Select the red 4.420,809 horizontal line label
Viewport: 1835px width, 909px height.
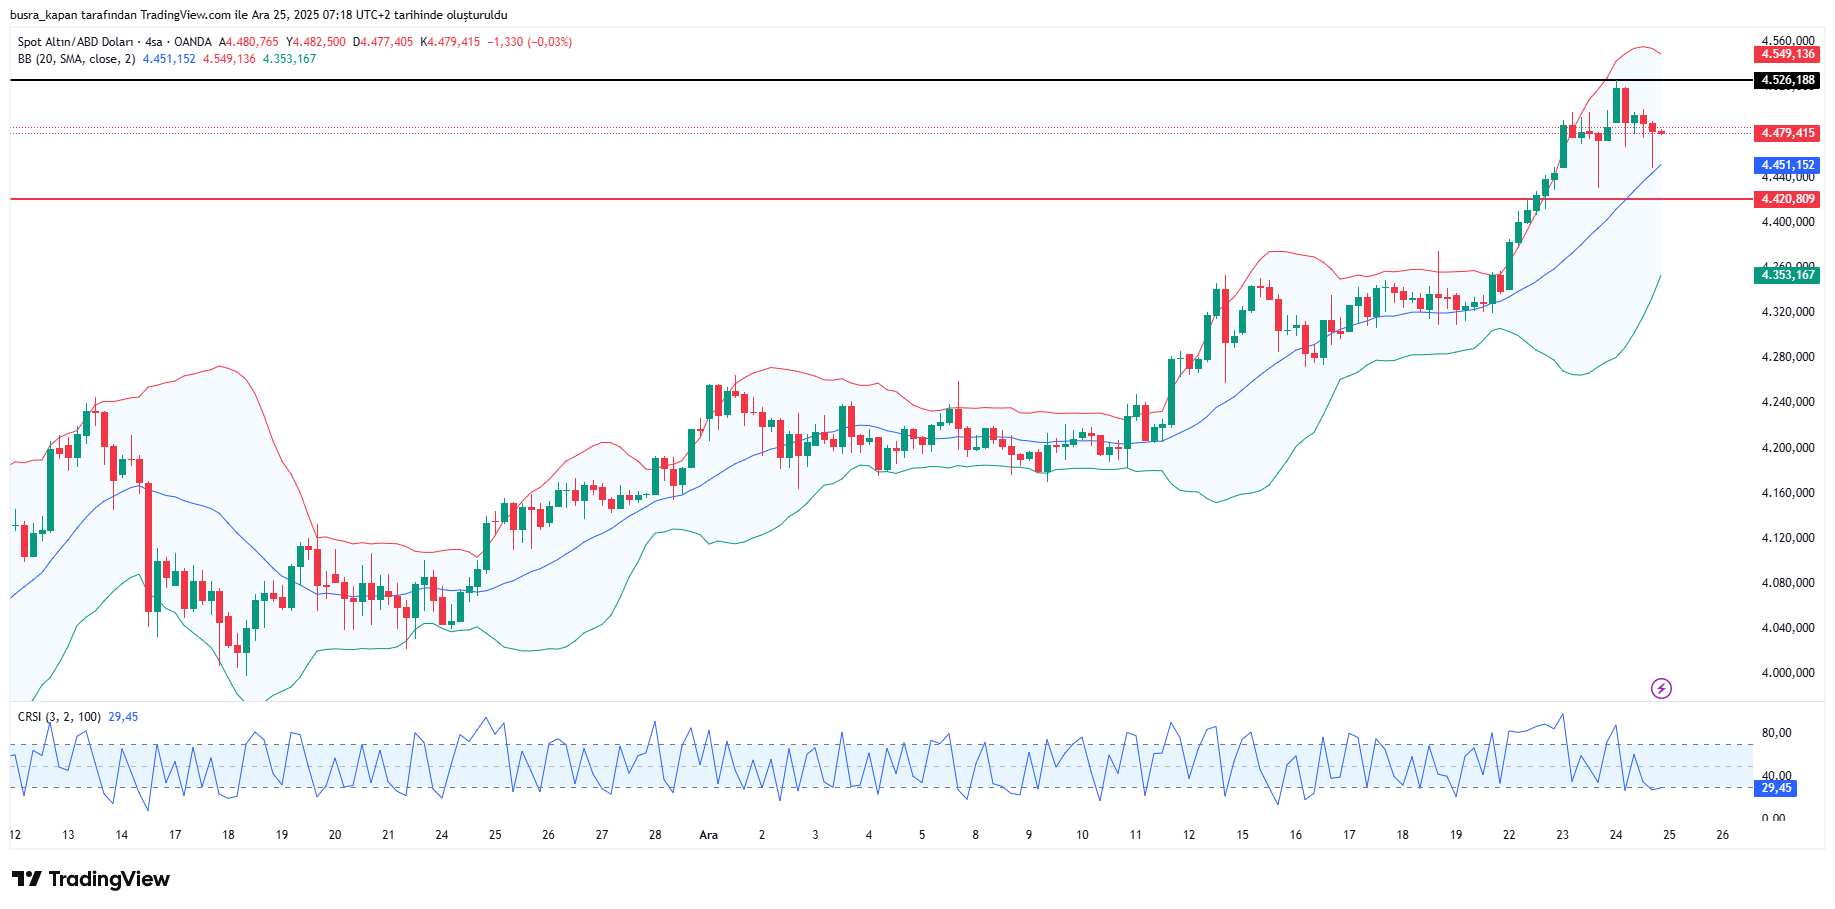[1787, 199]
